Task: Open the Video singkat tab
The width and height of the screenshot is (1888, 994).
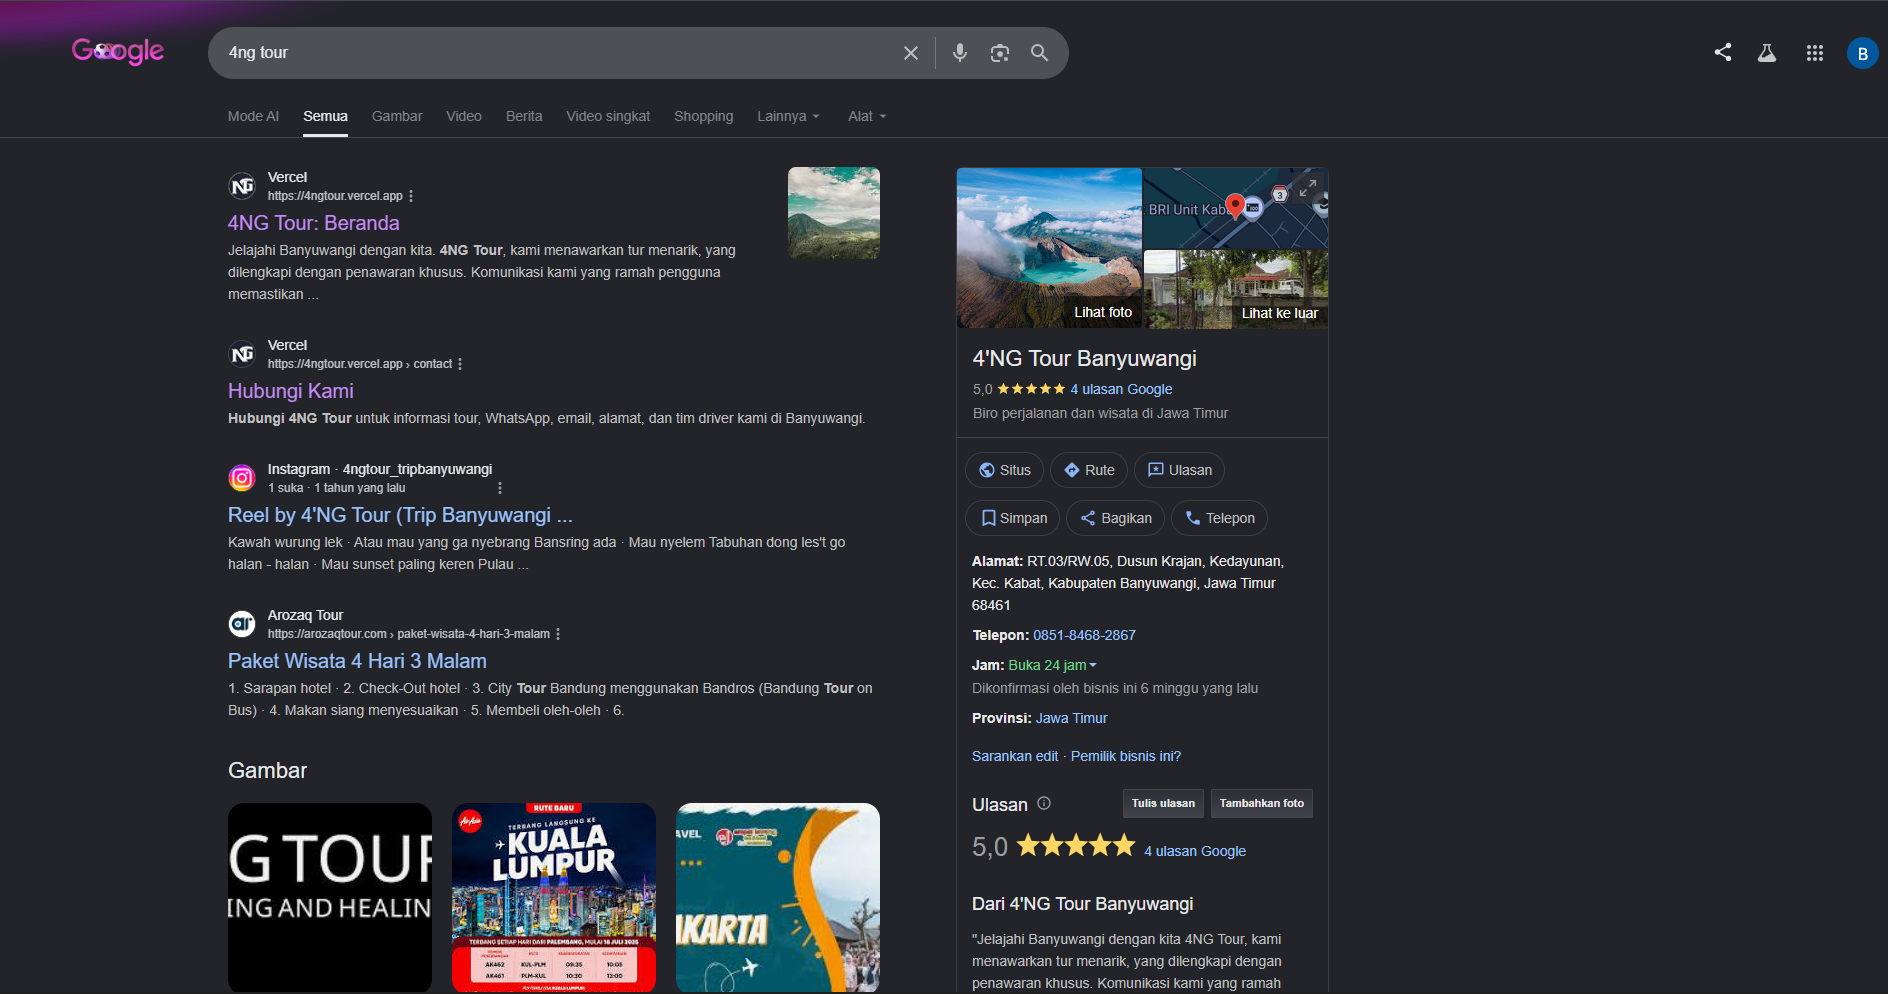Action: point(608,116)
